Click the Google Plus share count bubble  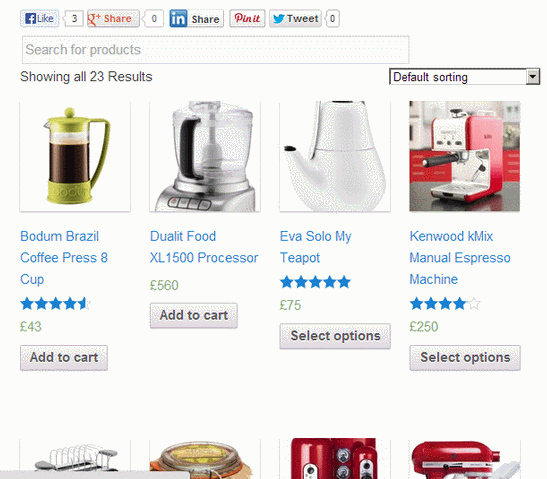[x=153, y=18]
